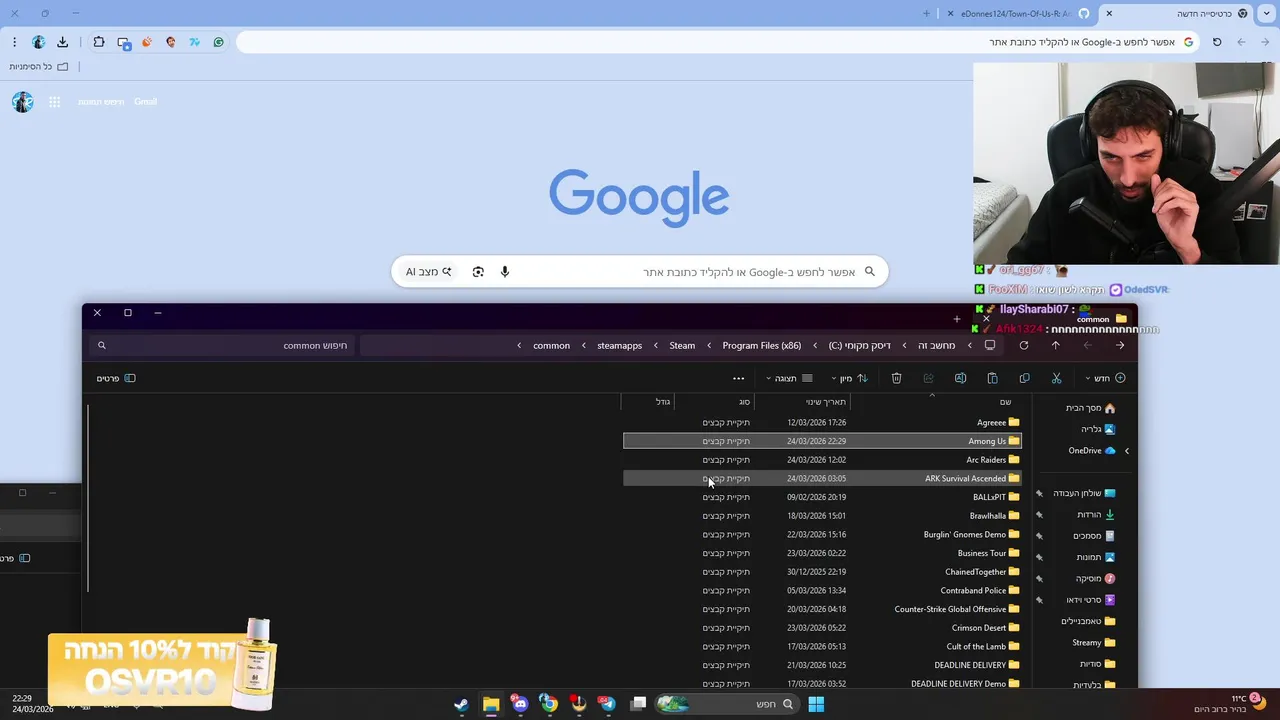Click the Rename icon in Explorer toolbar
The width and height of the screenshot is (1280, 720).
tap(960, 378)
